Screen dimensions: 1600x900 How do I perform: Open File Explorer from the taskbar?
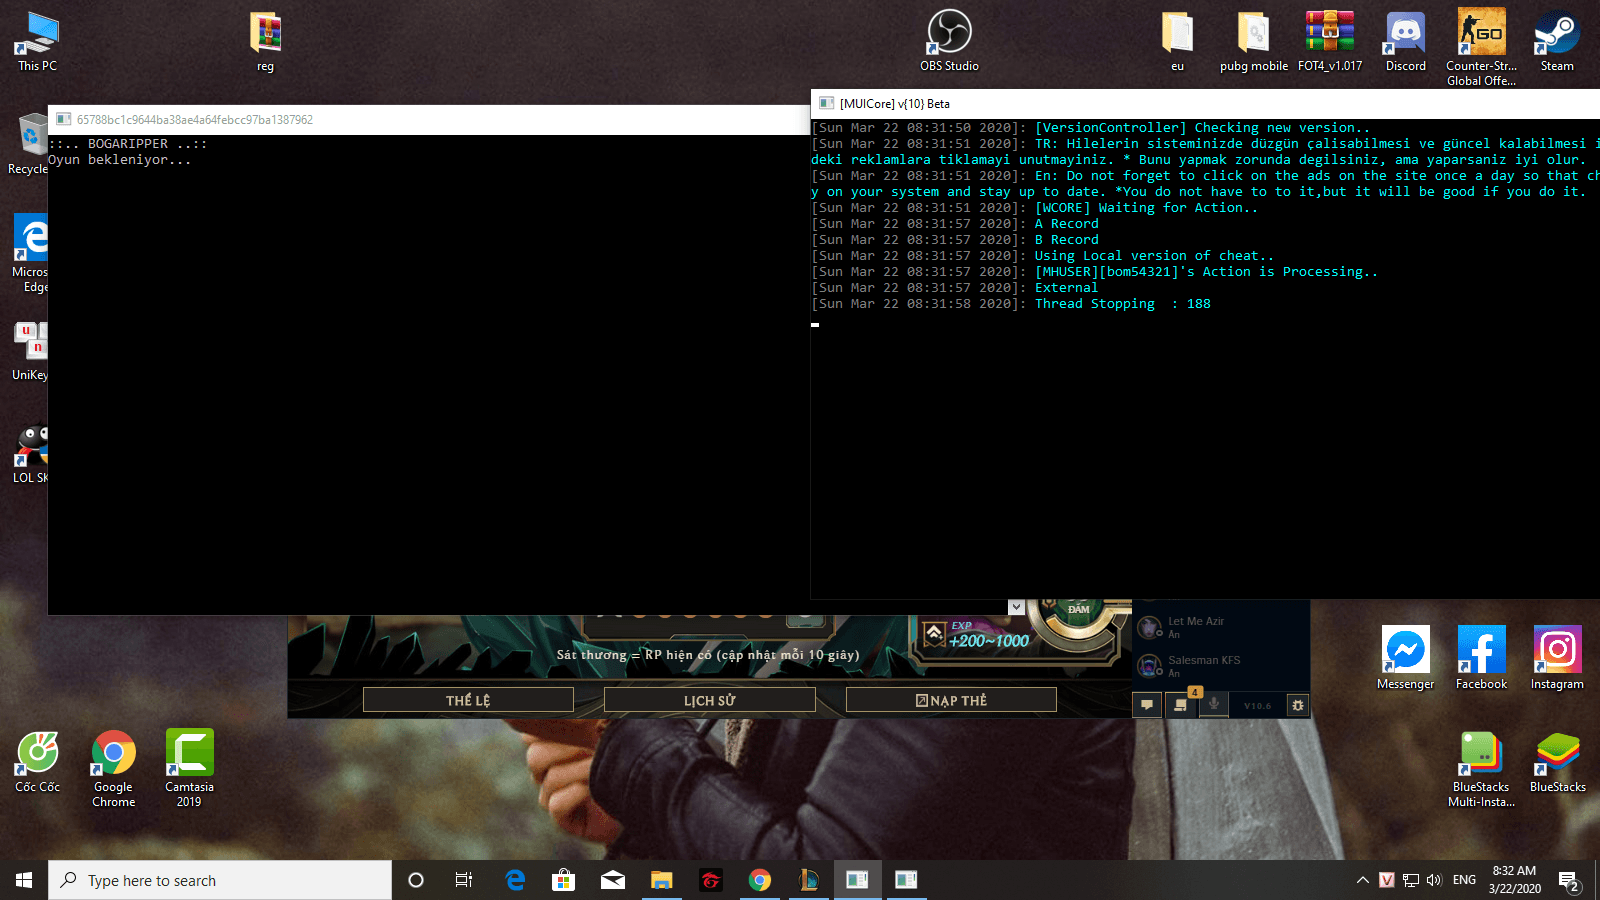coord(661,880)
